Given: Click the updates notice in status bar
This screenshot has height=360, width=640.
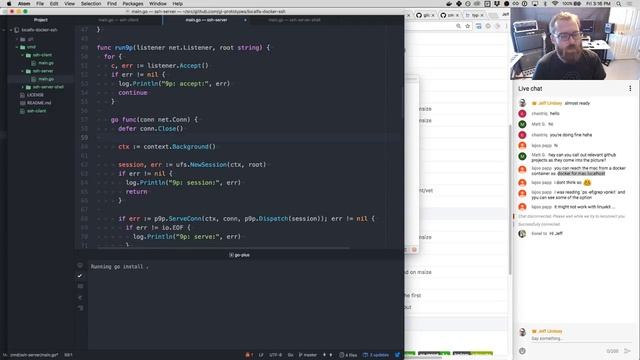Looking at the screenshot, I should [x=376, y=355].
